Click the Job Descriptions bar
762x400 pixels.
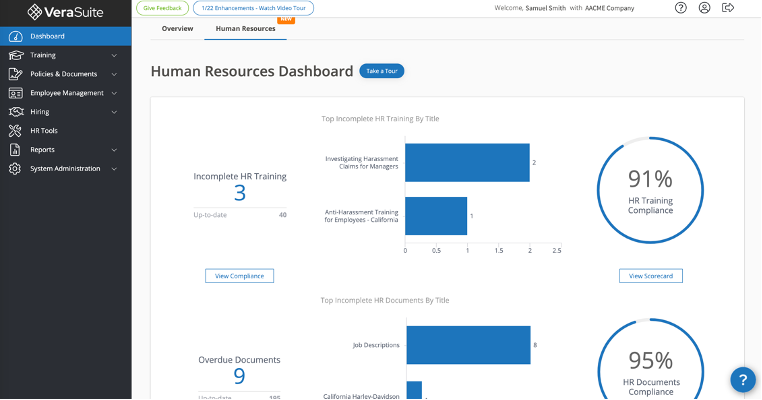coord(468,345)
